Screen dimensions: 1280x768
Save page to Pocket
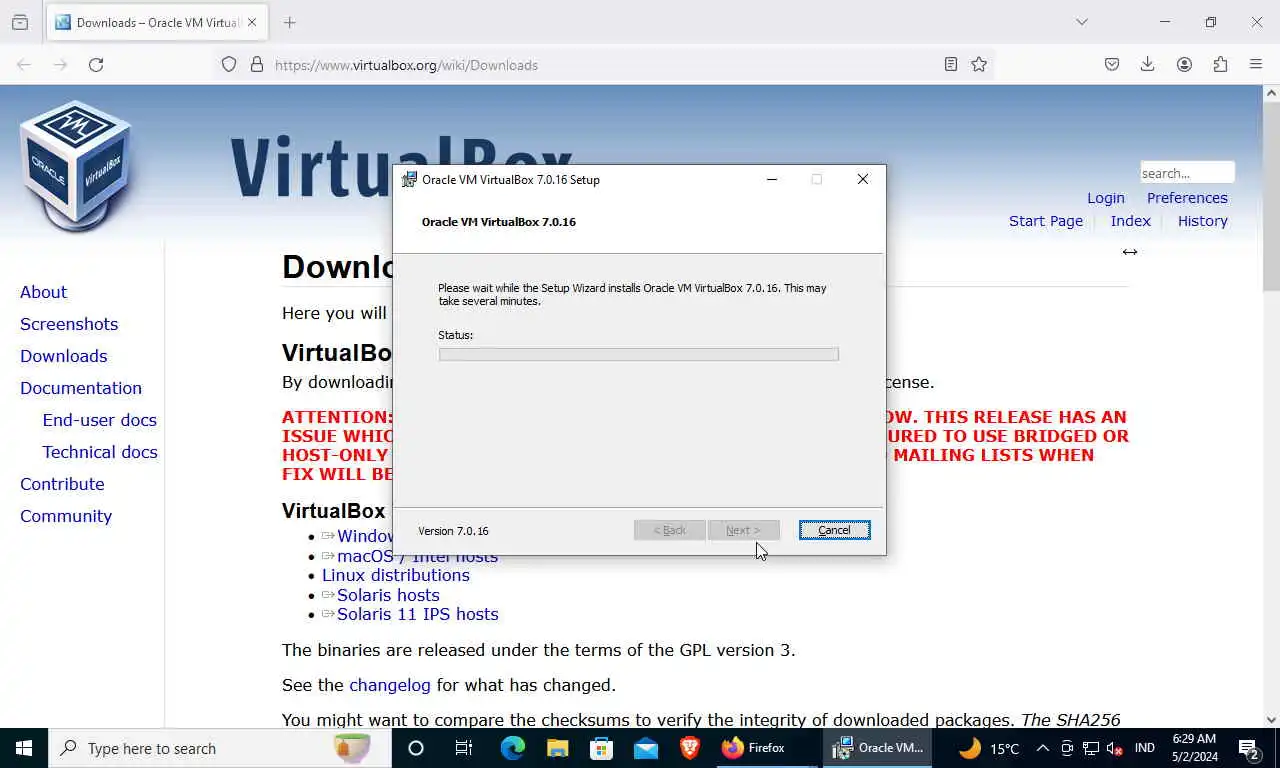1112,65
